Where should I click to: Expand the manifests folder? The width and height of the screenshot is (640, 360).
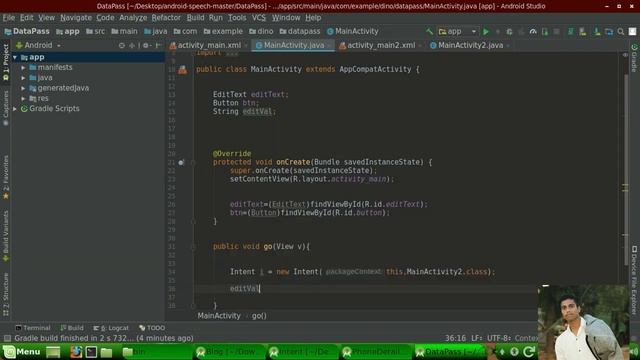pos(24,68)
